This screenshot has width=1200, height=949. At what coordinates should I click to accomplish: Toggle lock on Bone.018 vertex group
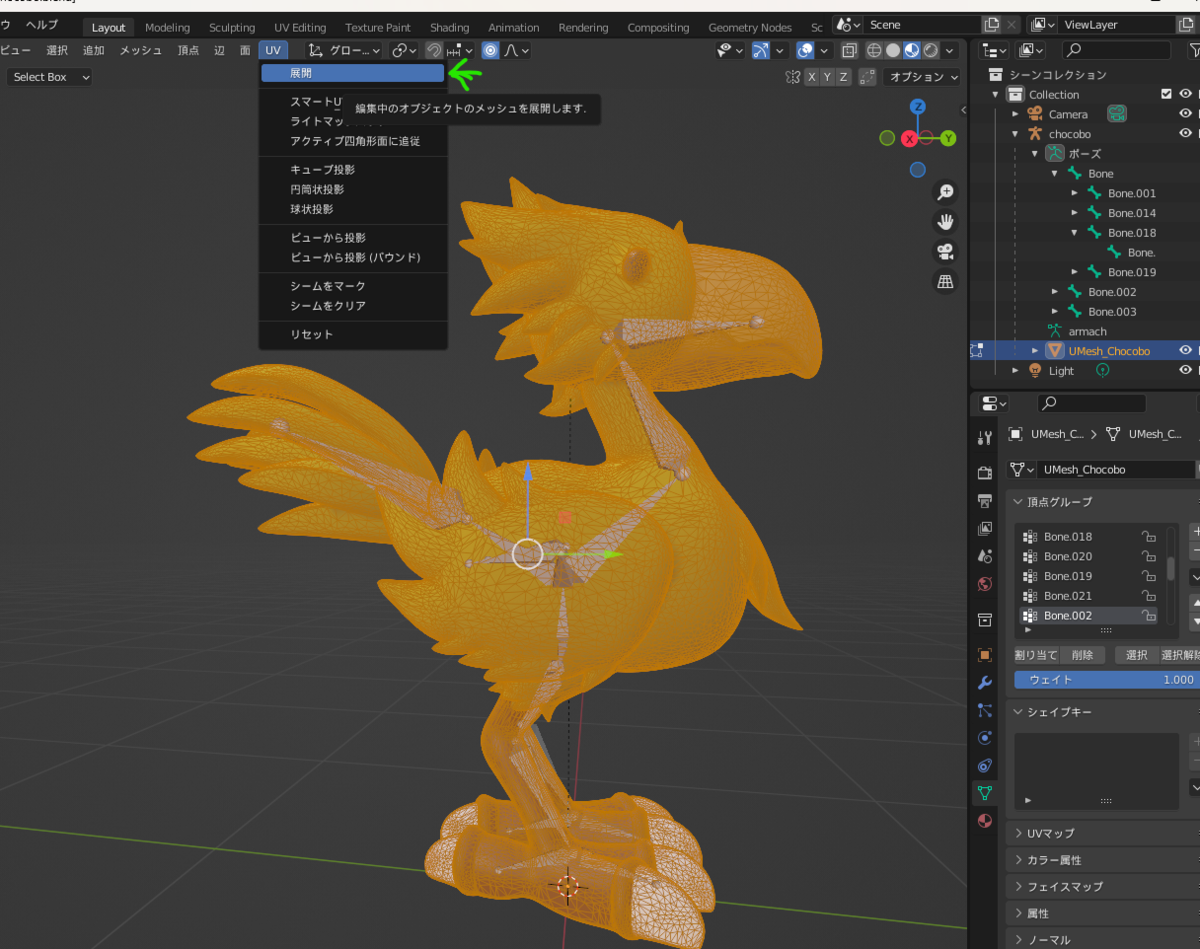[1149, 536]
